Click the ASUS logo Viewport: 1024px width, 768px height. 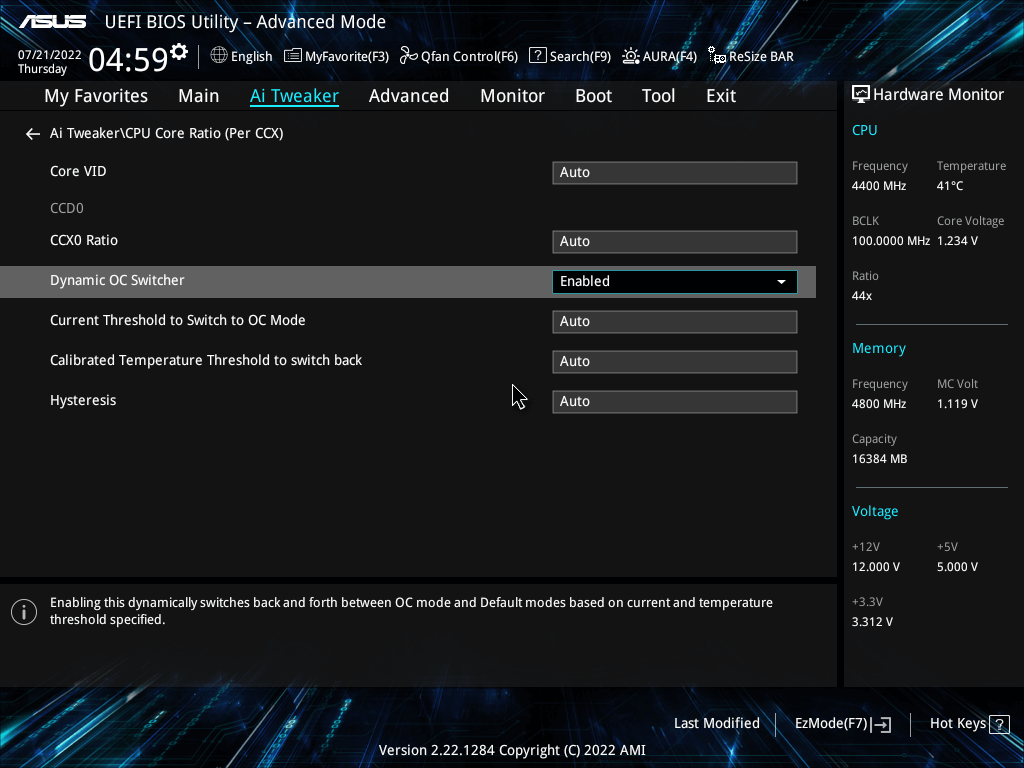pos(53,22)
